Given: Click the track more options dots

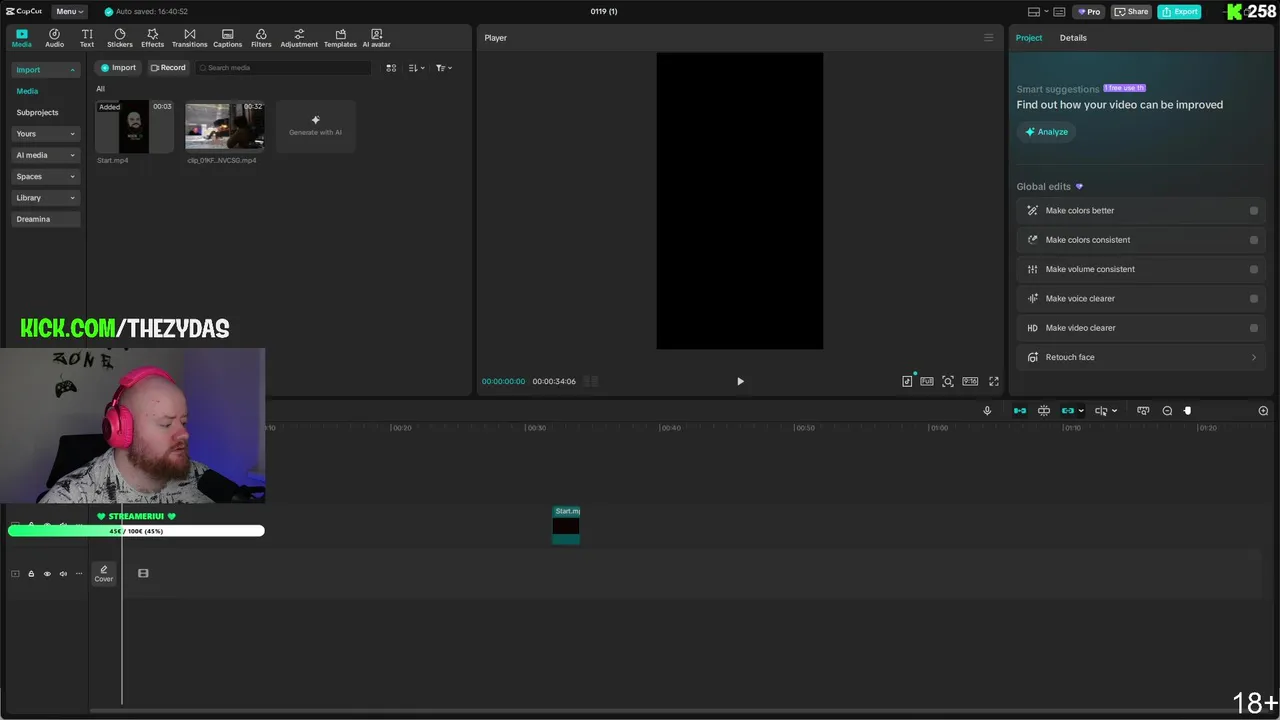Looking at the screenshot, I should tap(79, 574).
